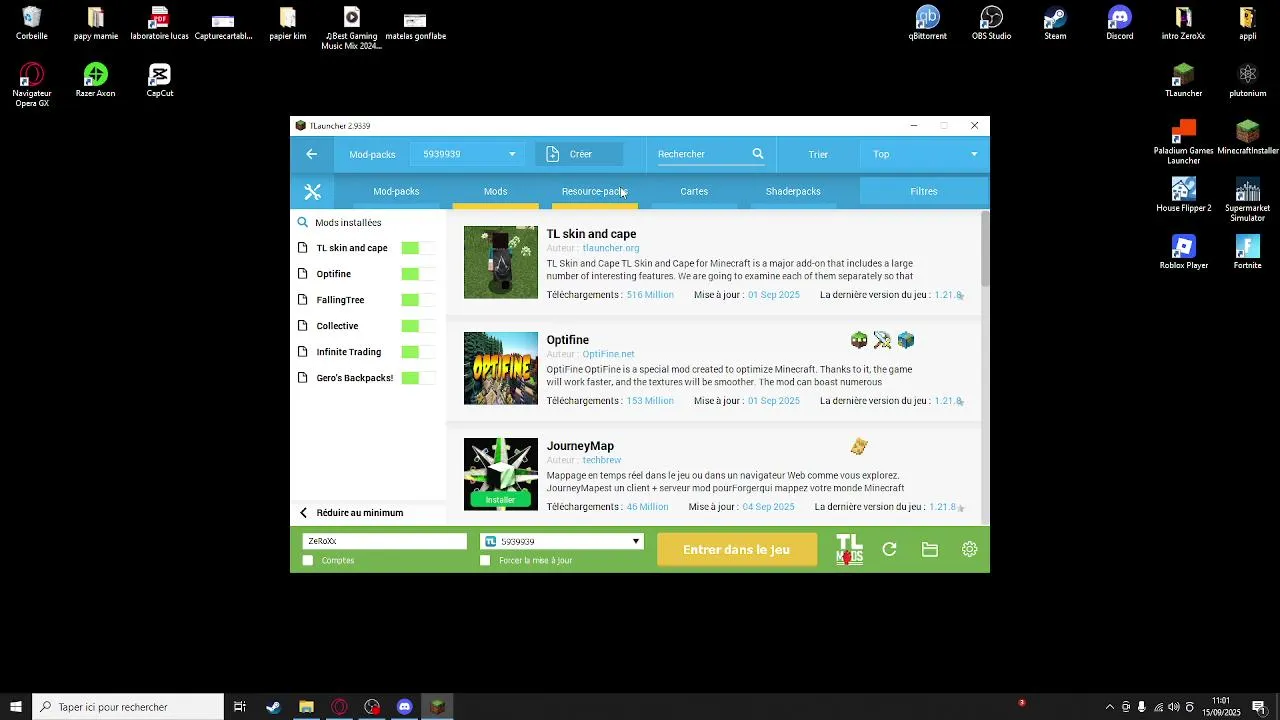Click the pickaxe category icon on Optifine

[882, 341]
